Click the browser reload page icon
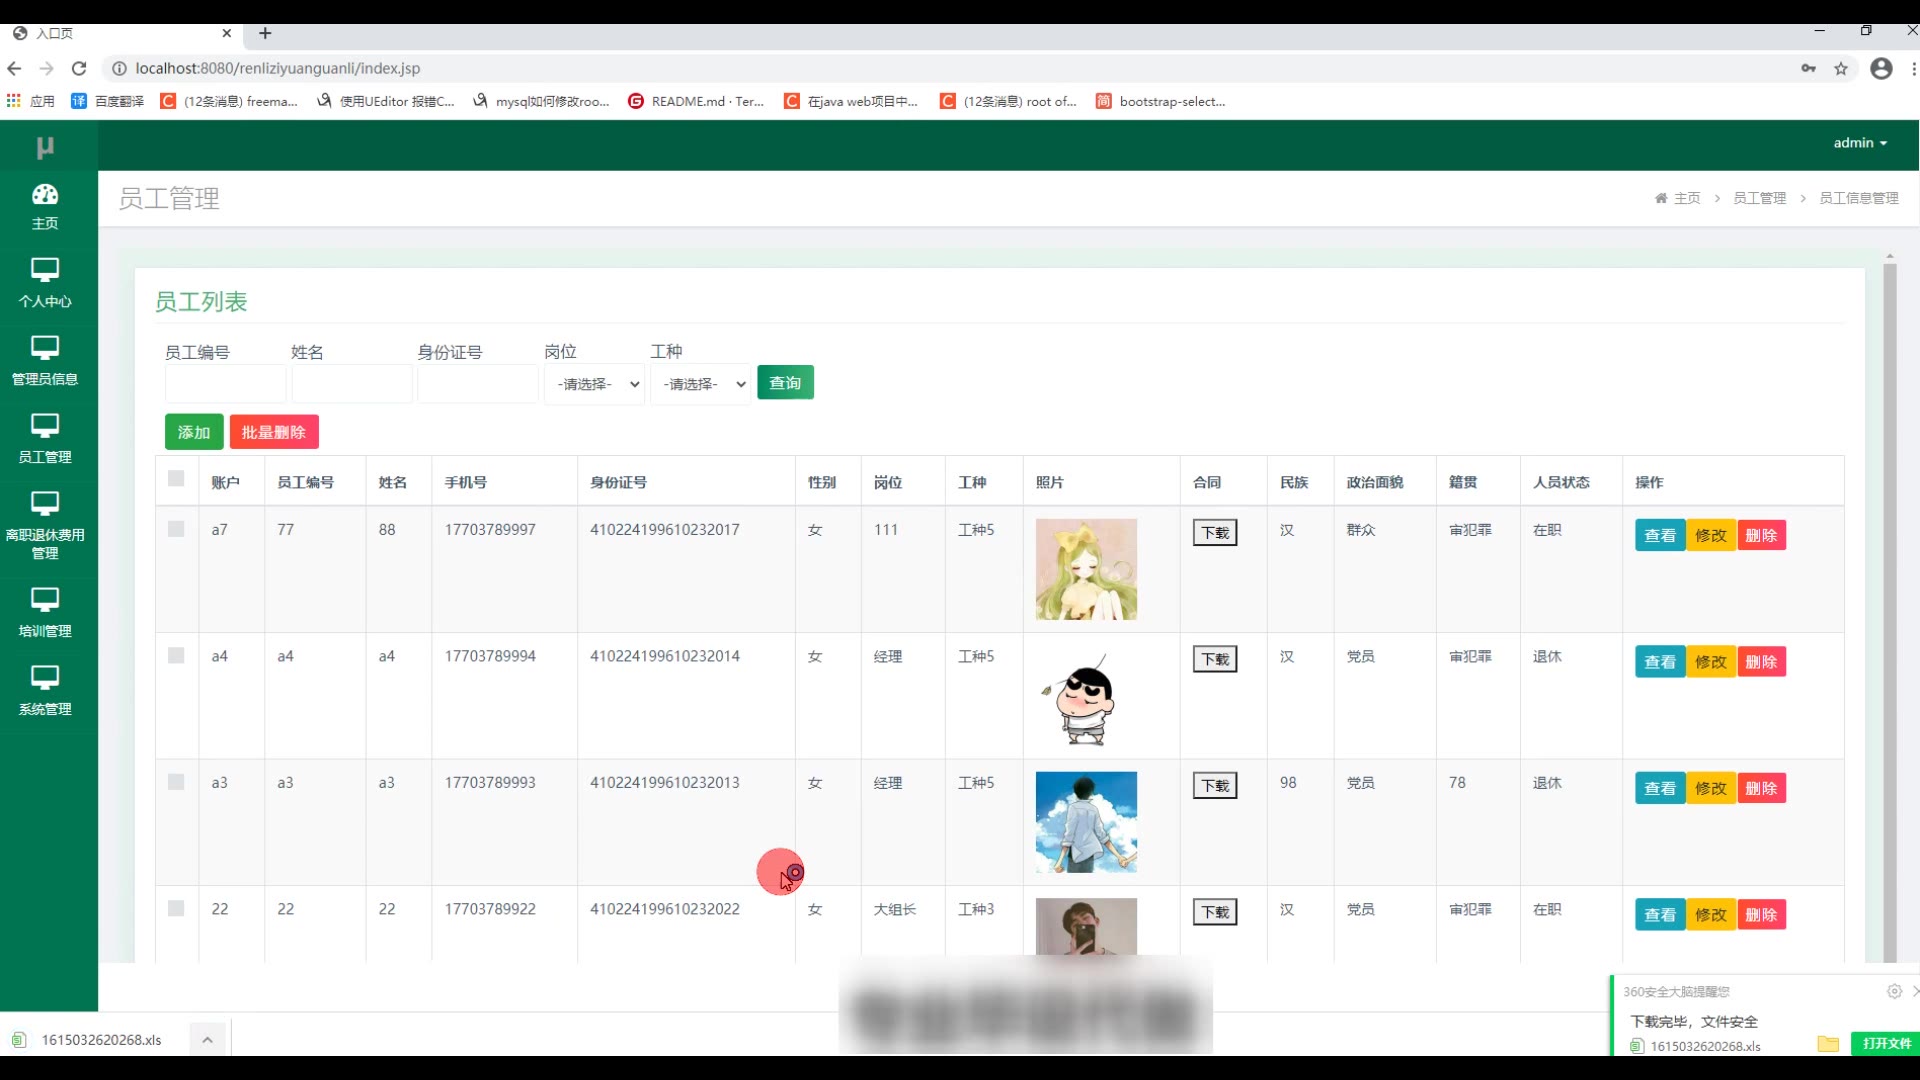This screenshot has width=1920, height=1080. coord(79,68)
